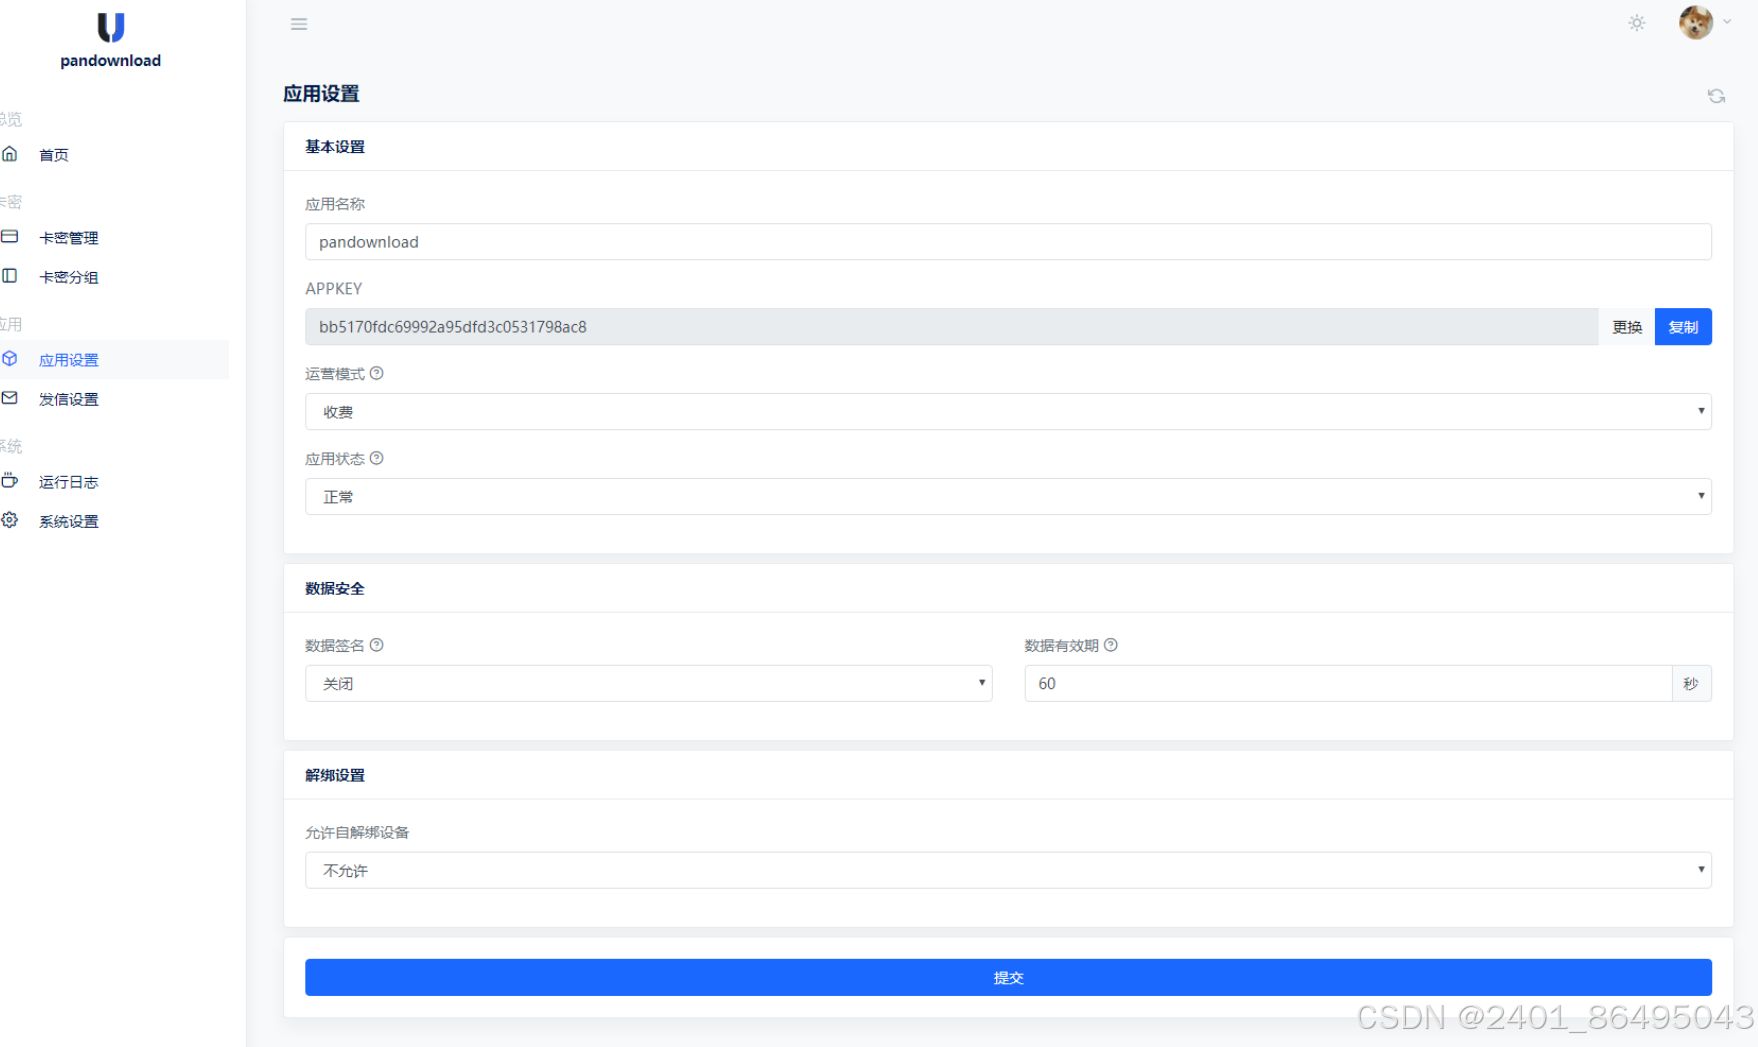Expand the chevron next to avatar
Screen dimensions: 1758x1047
click(x=1727, y=21)
